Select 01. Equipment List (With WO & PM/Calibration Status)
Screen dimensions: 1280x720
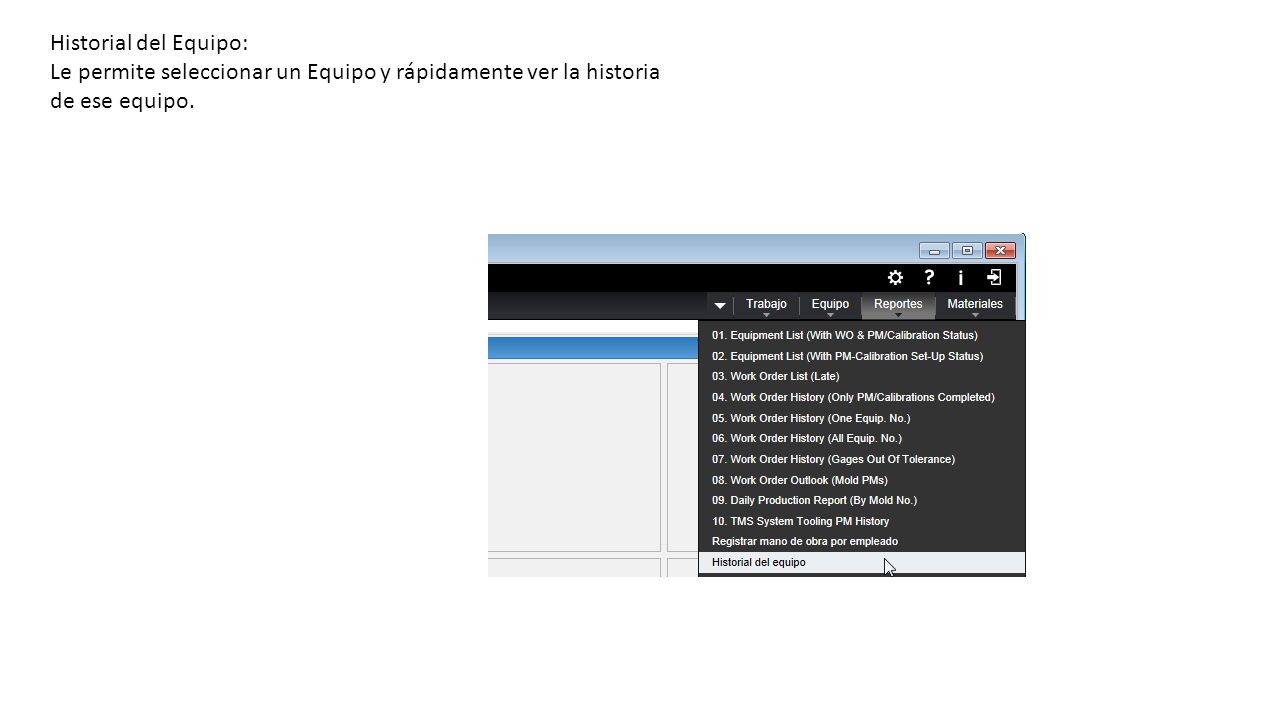click(861, 335)
